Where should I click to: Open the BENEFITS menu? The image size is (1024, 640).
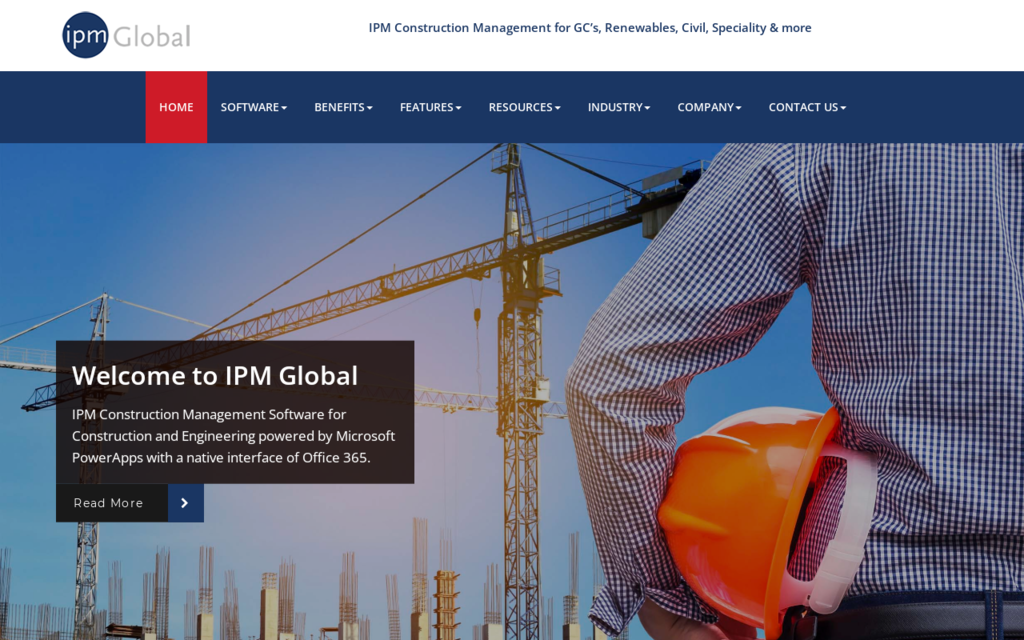click(x=339, y=107)
